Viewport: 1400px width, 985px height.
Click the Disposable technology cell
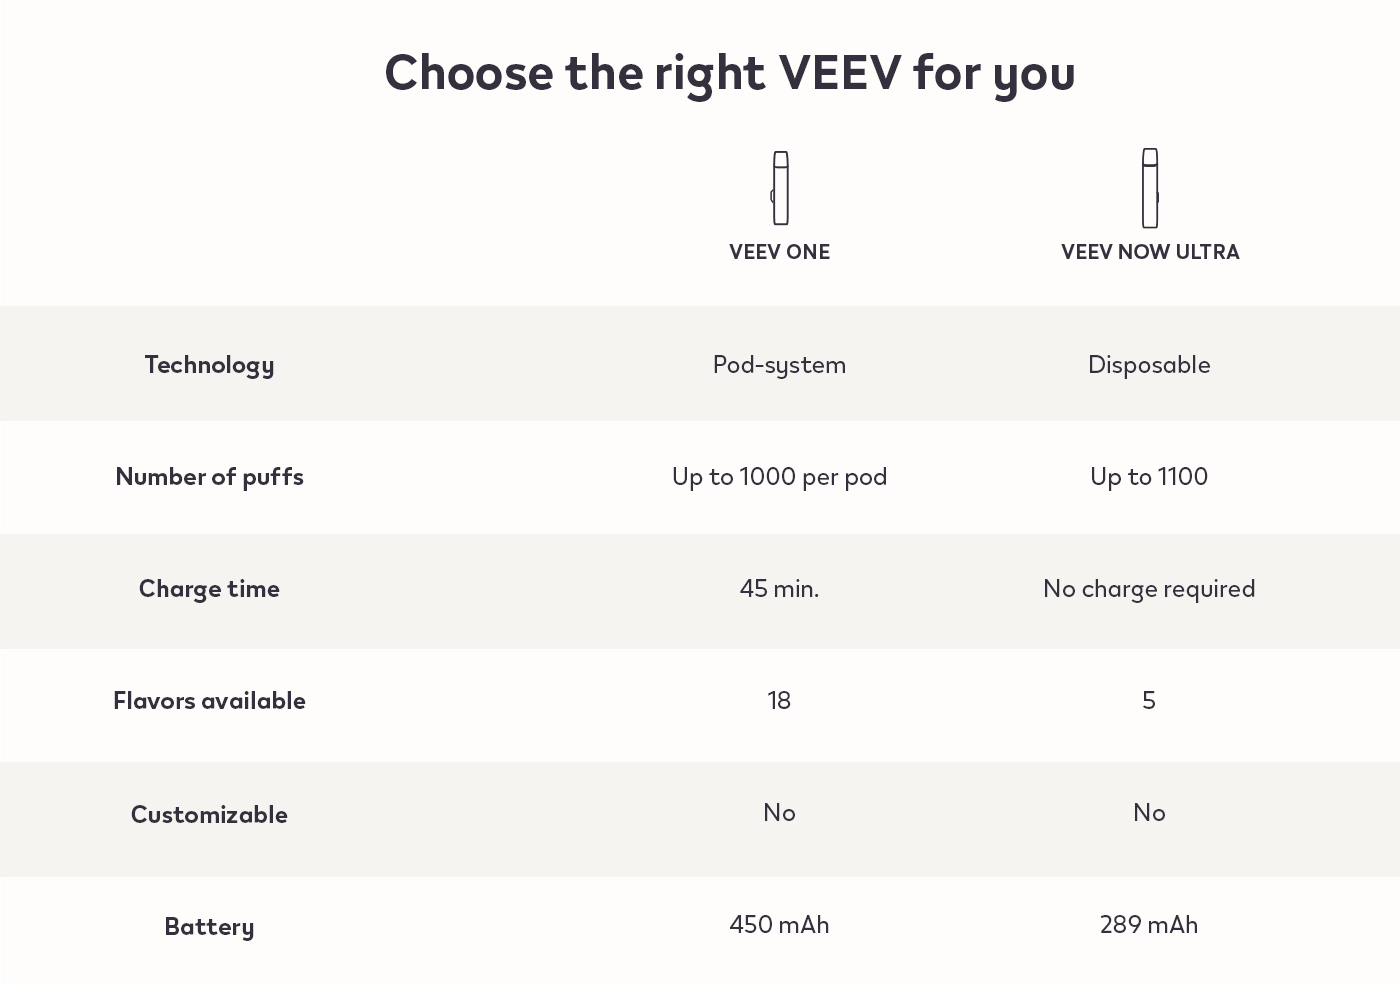1149,365
